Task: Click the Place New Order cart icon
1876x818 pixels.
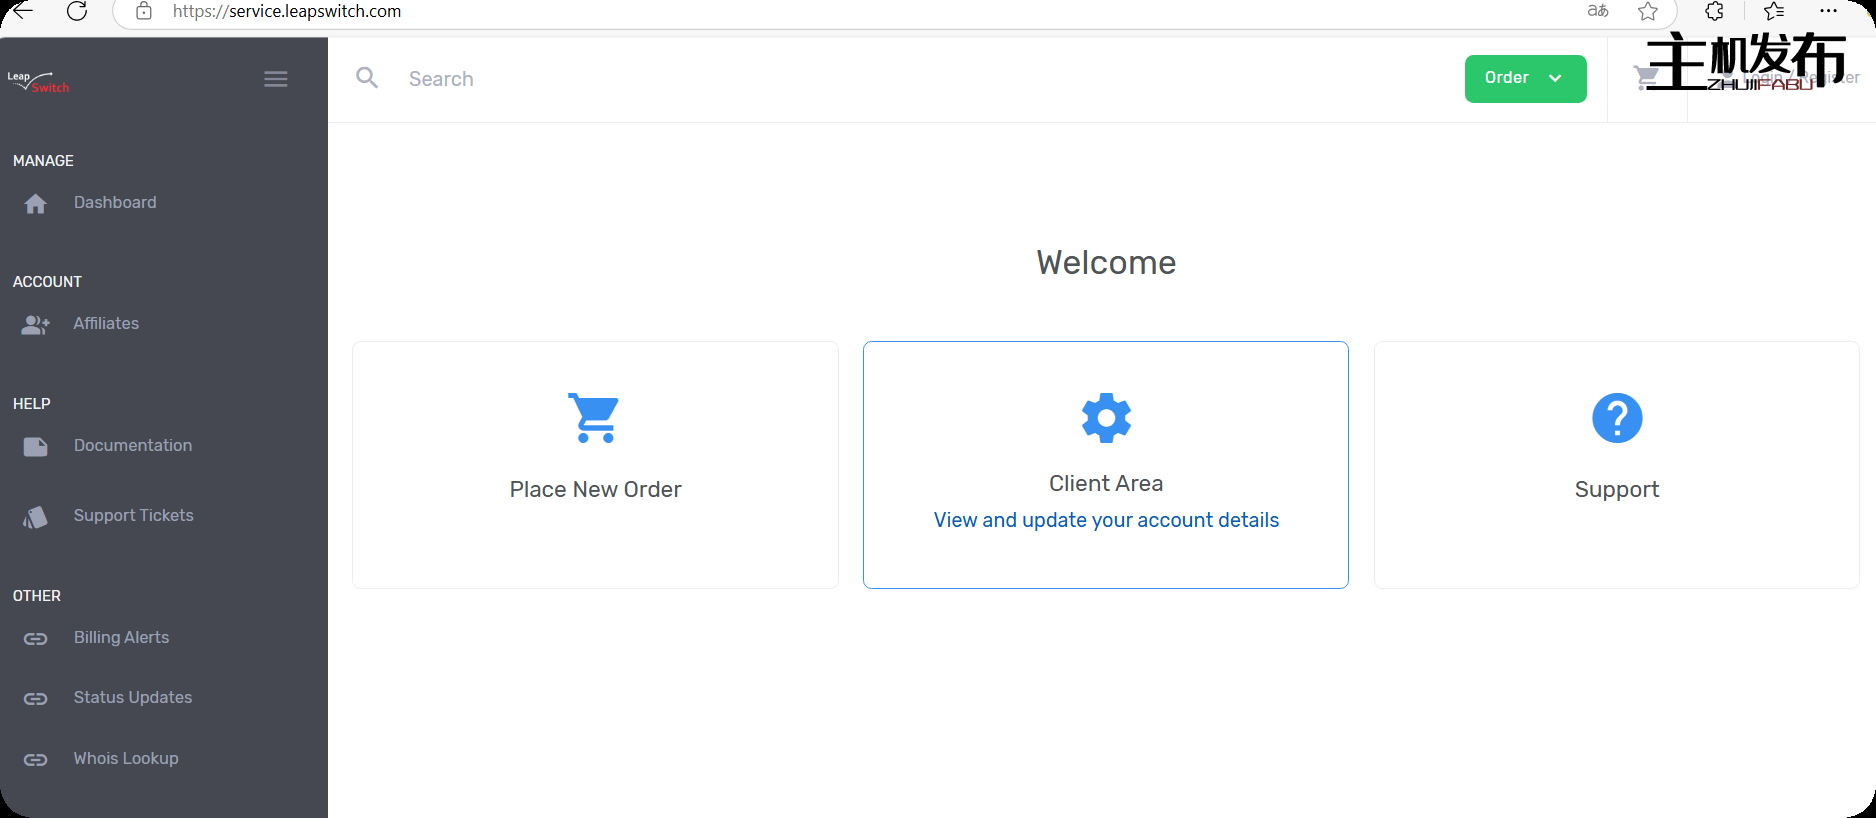Action: 595,418
